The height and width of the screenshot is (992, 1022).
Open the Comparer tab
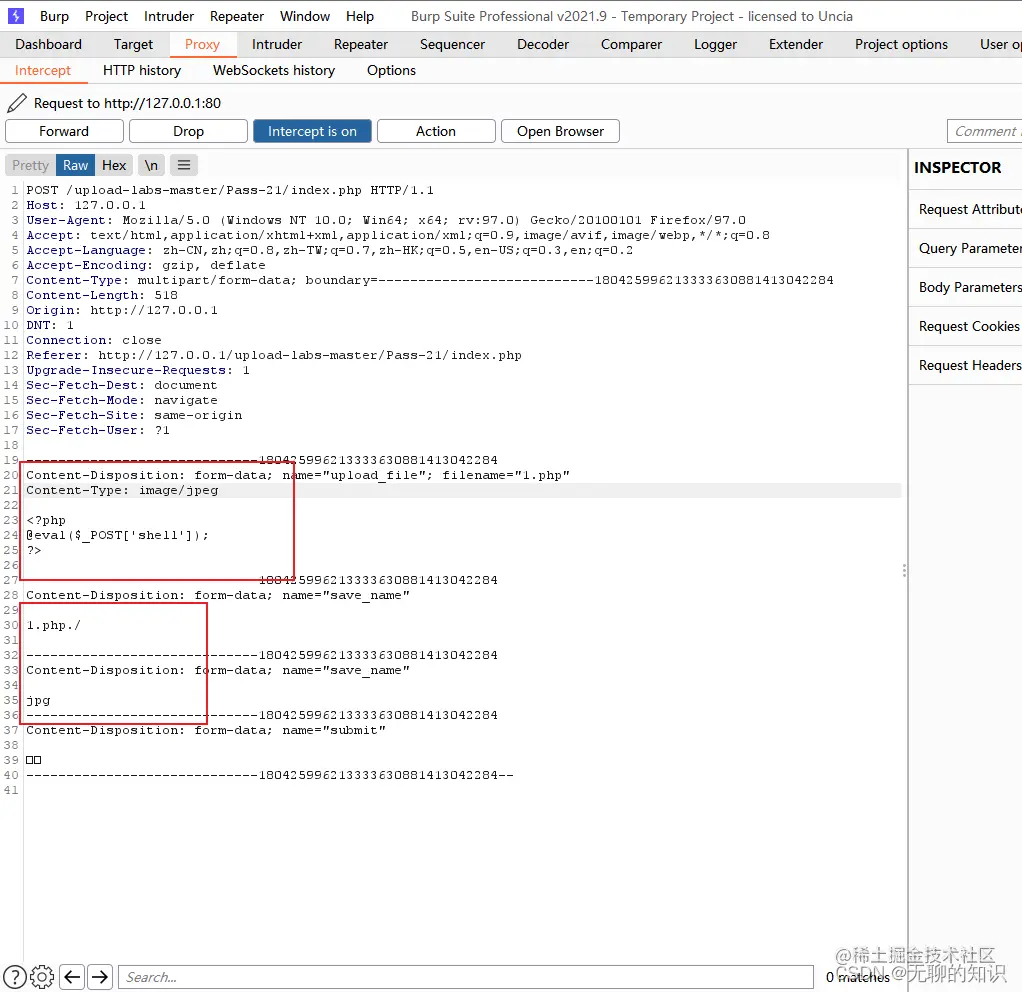(632, 44)
